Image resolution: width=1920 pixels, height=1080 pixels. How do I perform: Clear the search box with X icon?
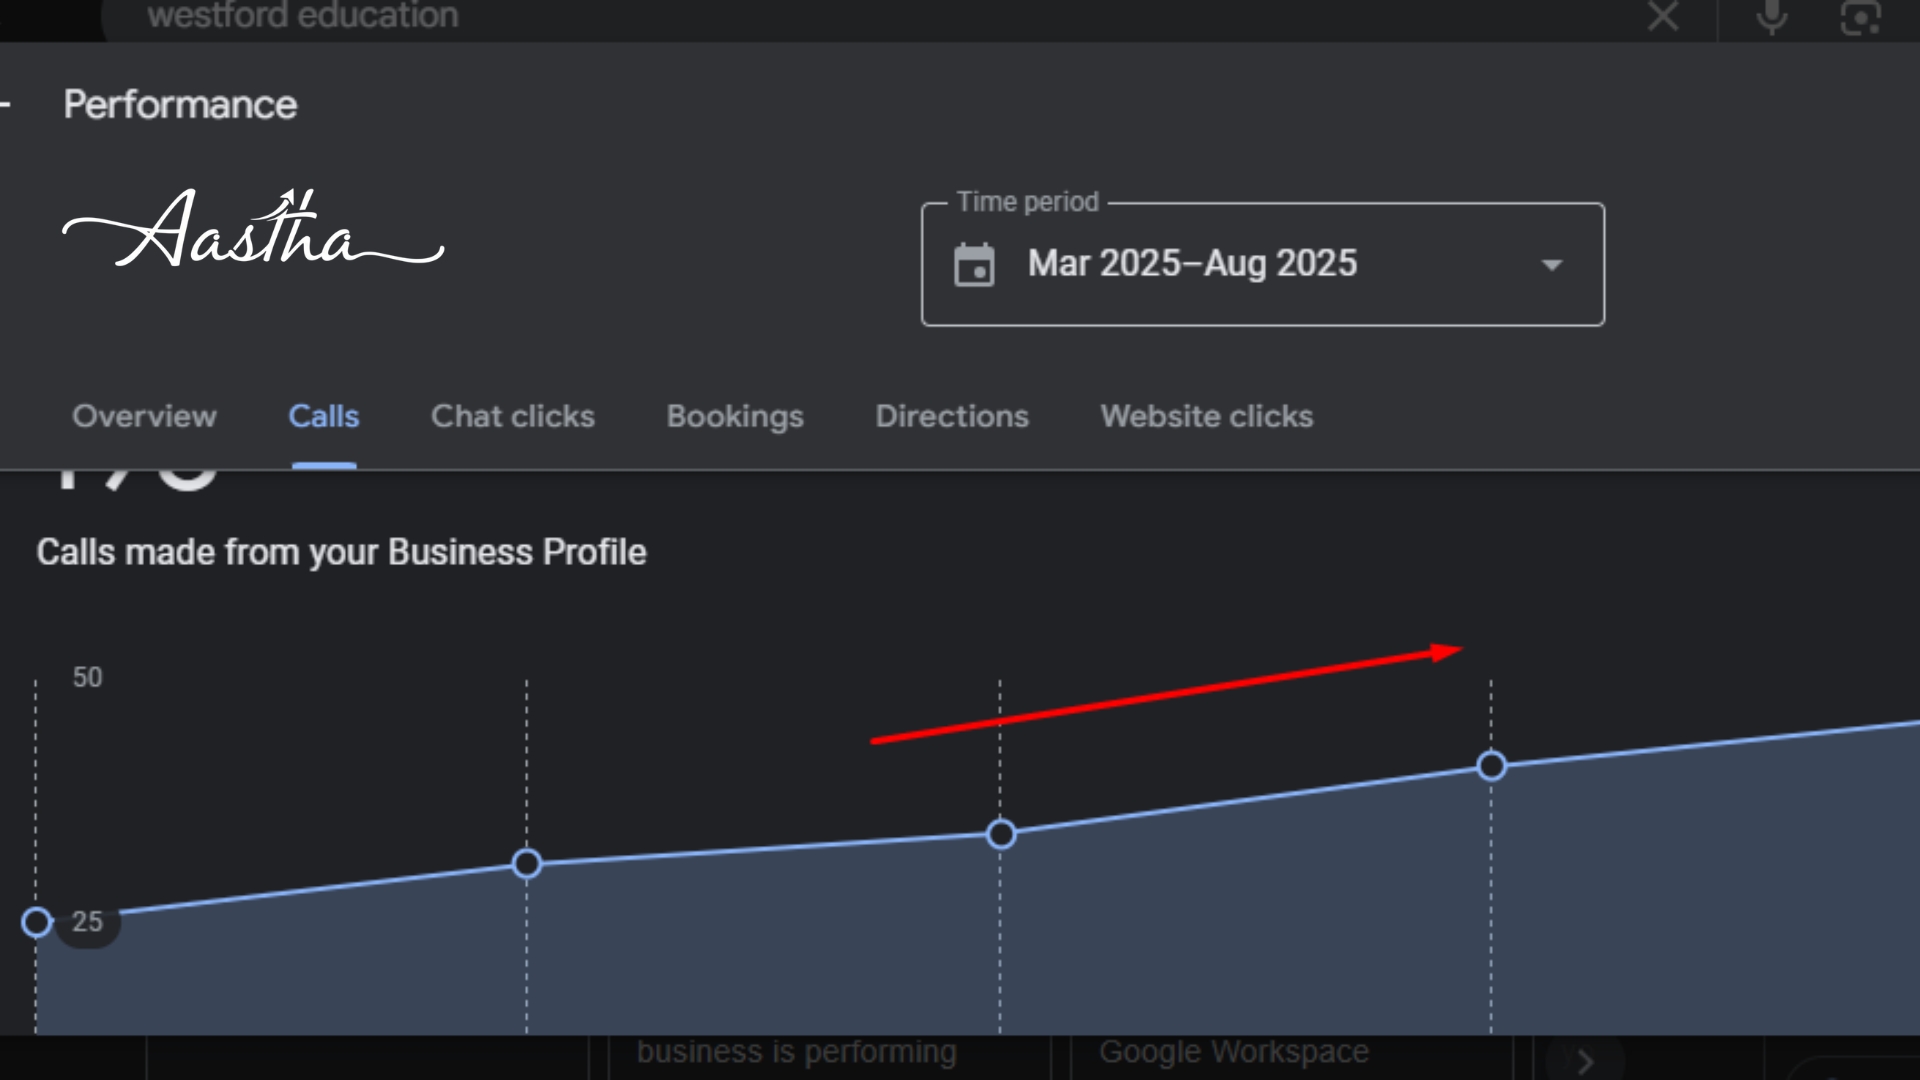coord(1663,16)
